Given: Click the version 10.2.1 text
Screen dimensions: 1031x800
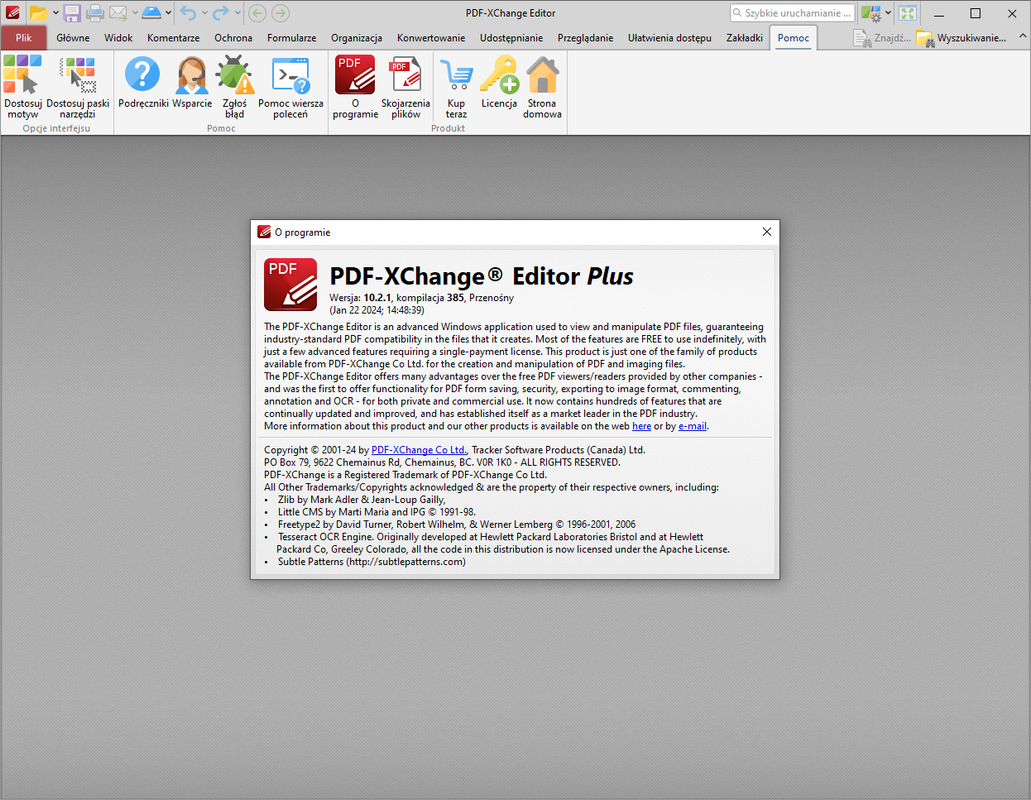Looking at the screenshot, I should 377,298.
